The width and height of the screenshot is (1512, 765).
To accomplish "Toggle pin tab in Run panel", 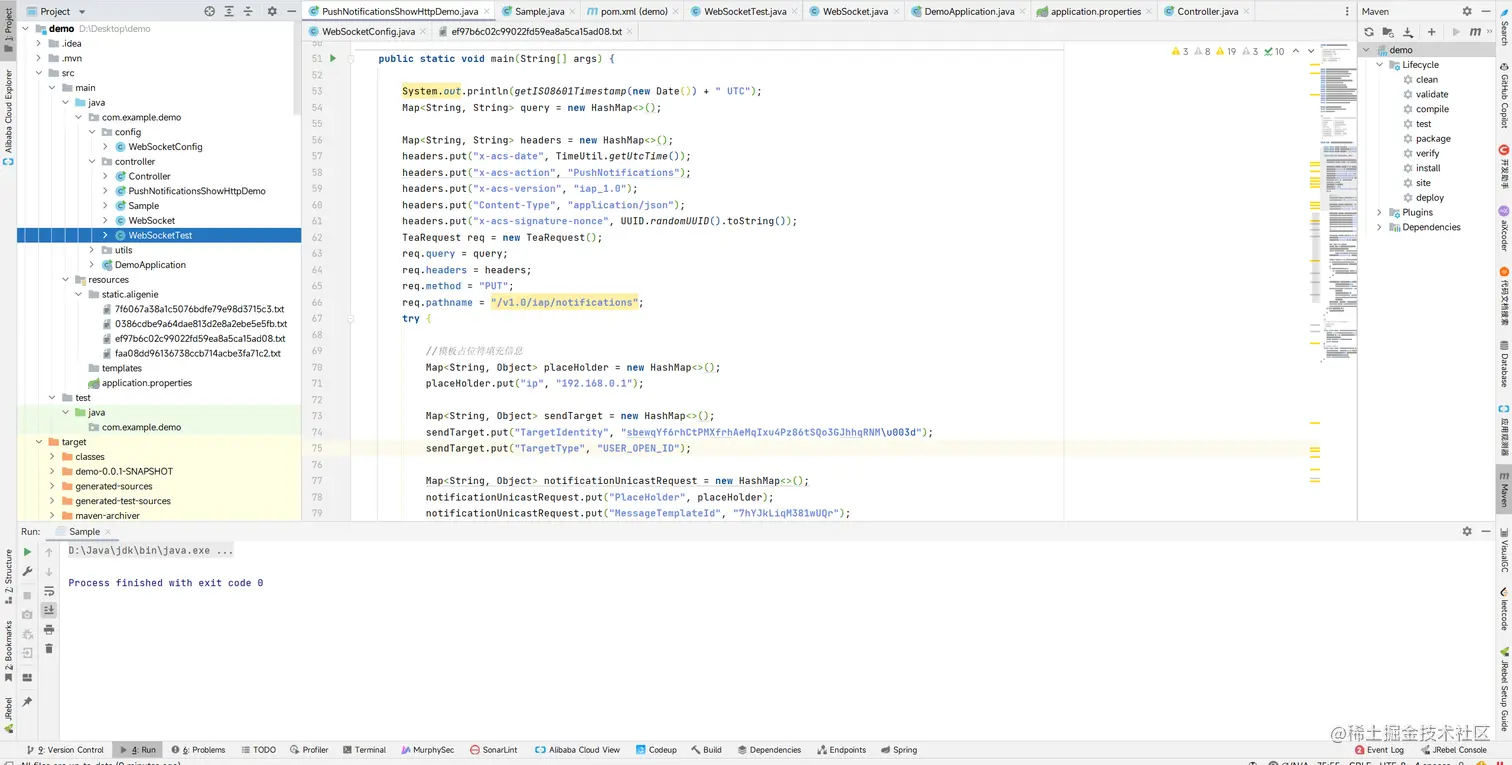I will 27,702.
